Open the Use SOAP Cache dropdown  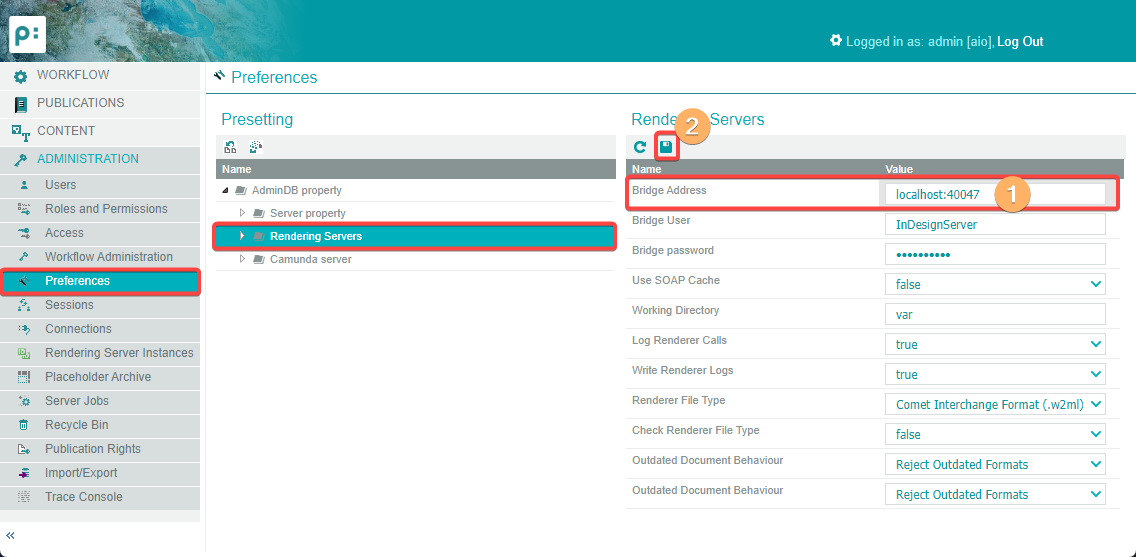(994, 285)
